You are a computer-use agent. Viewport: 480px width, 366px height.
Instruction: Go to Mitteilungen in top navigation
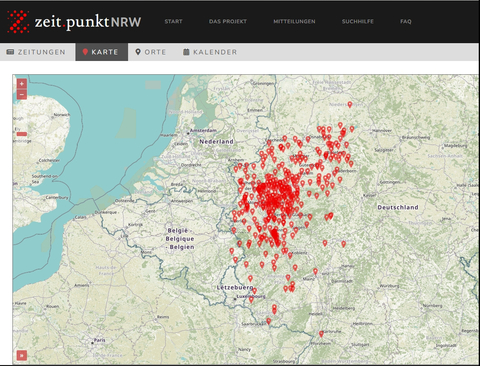[x=294, y=21]
